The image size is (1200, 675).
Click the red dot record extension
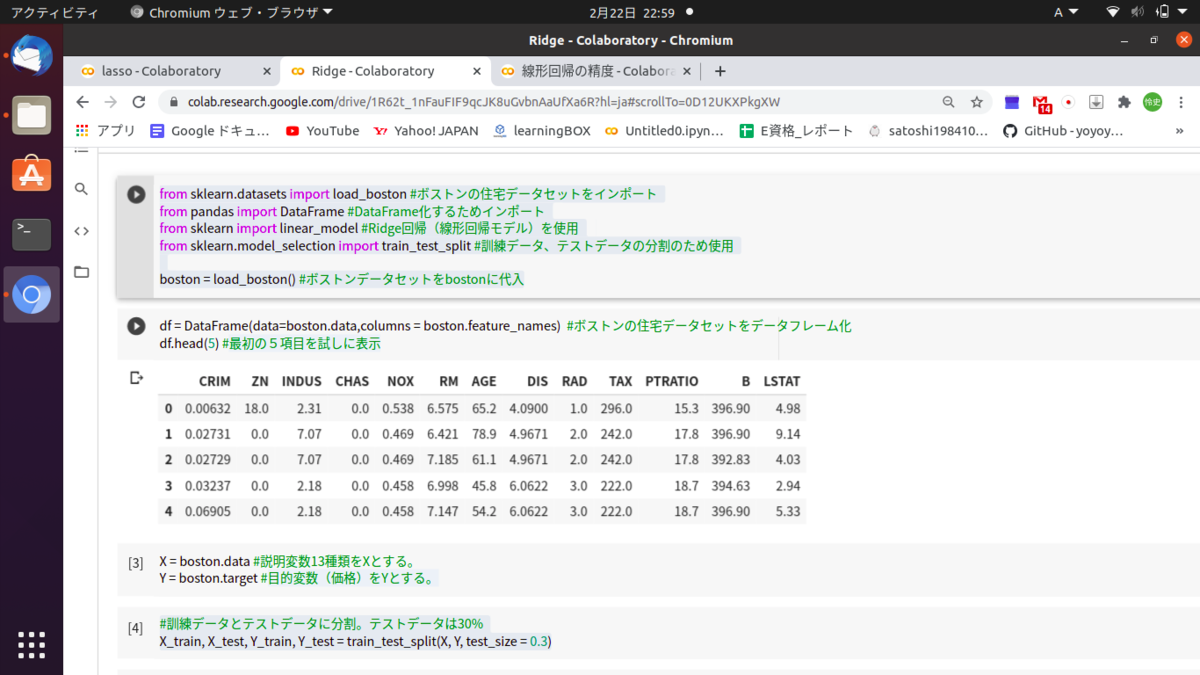point(1068,102)
